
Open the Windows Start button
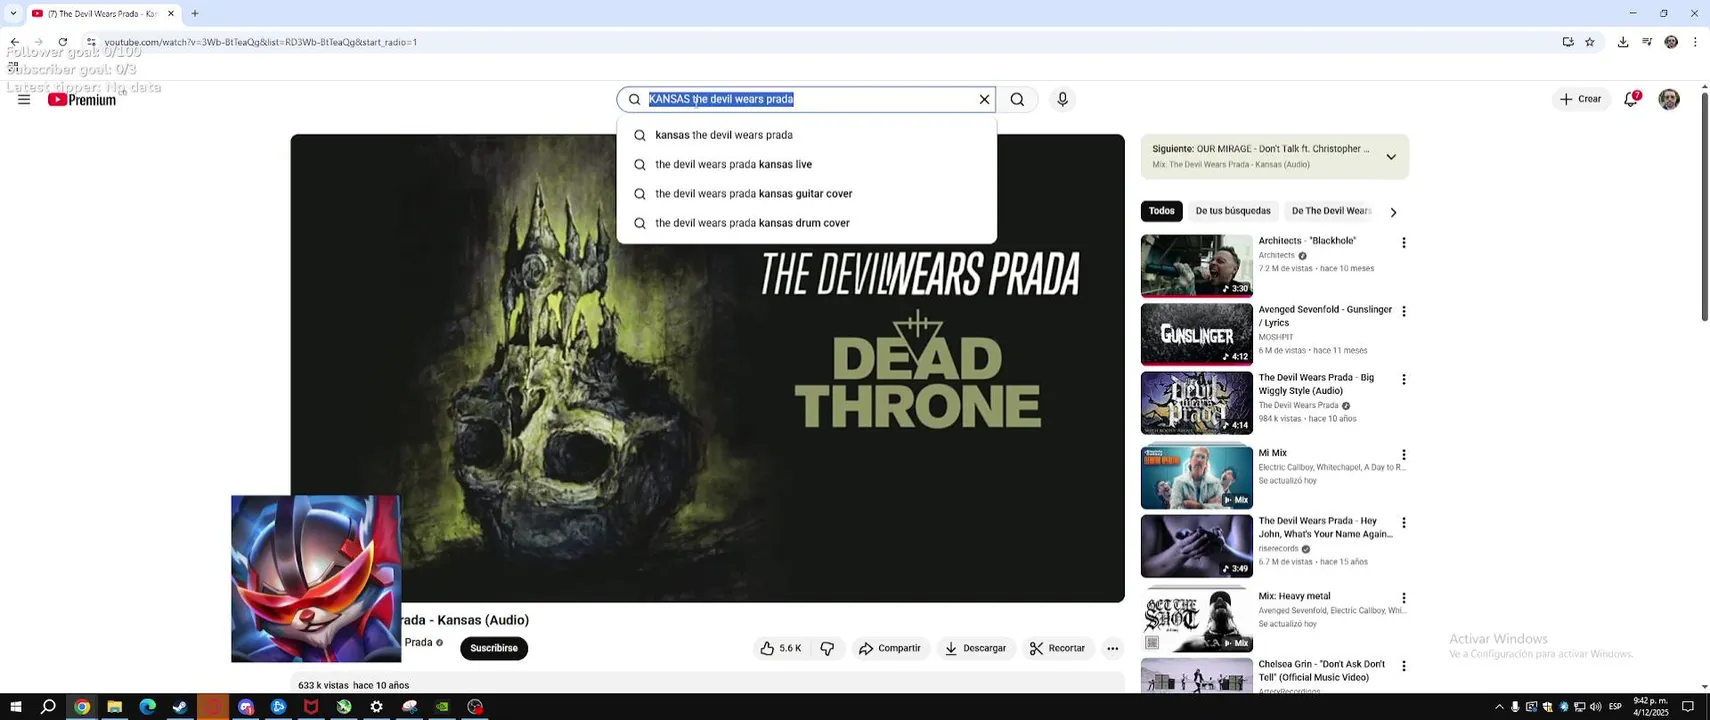(x=15, y=707)
